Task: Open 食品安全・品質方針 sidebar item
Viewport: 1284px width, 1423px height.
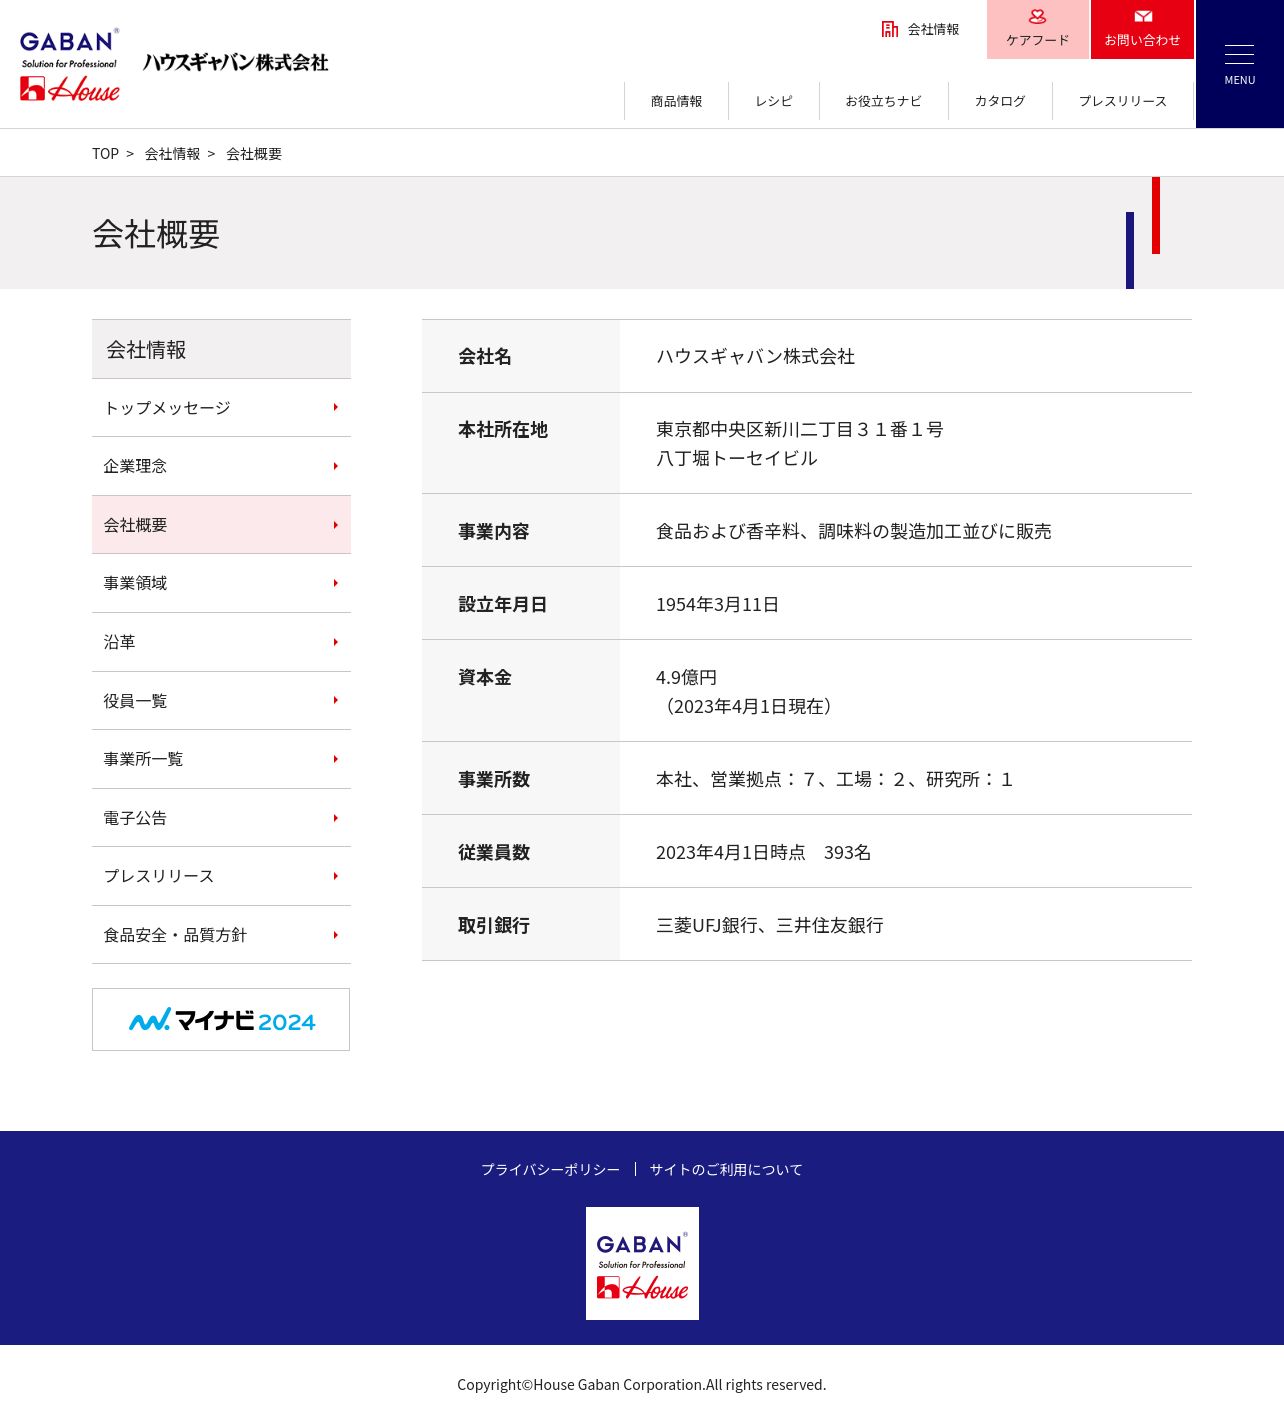Action: (x=221, y=935)
